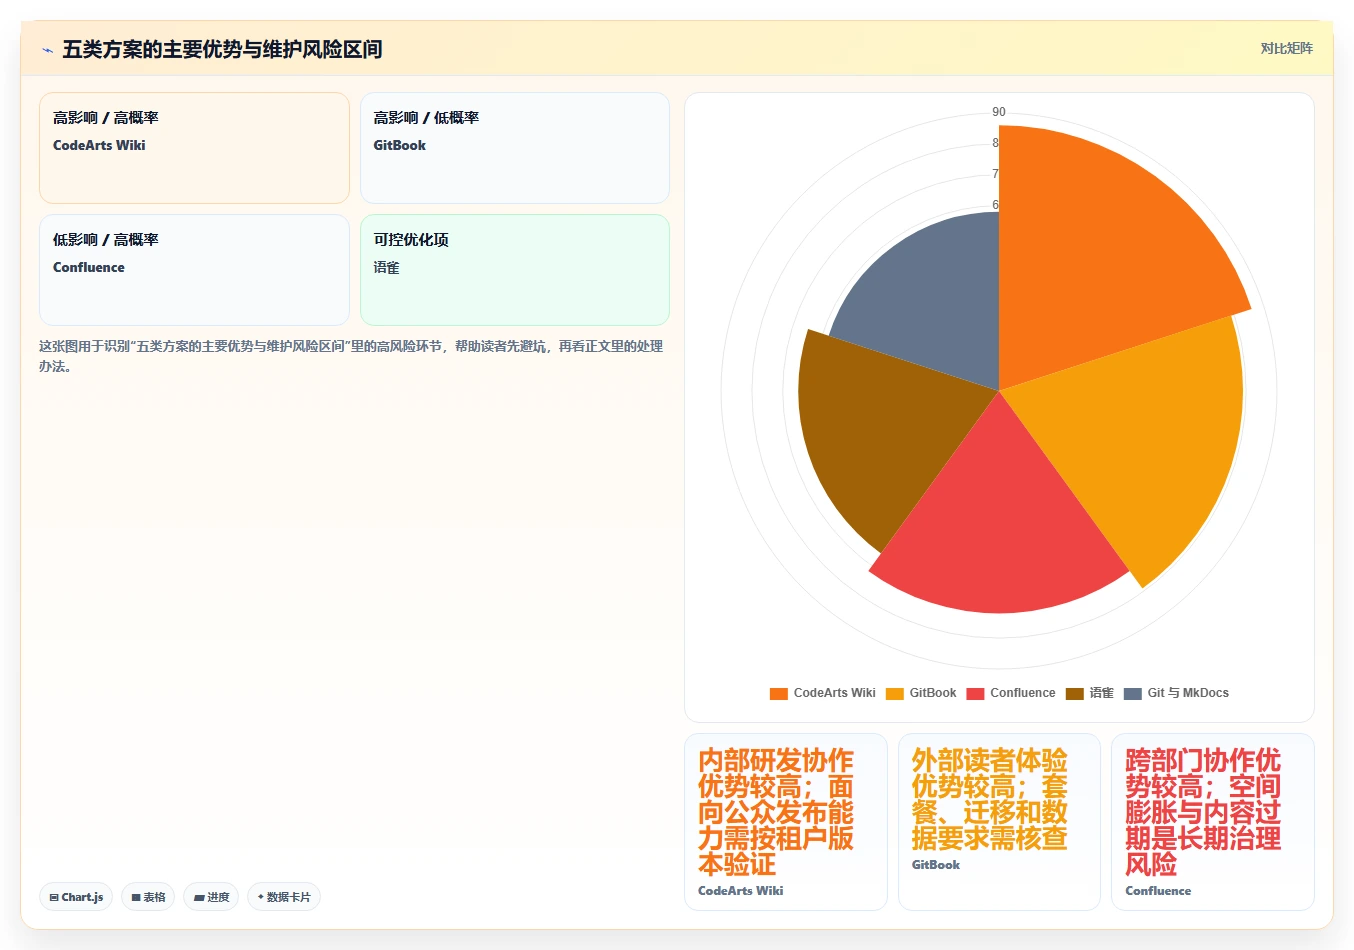Click the radial axis label 90

[999, 112]
